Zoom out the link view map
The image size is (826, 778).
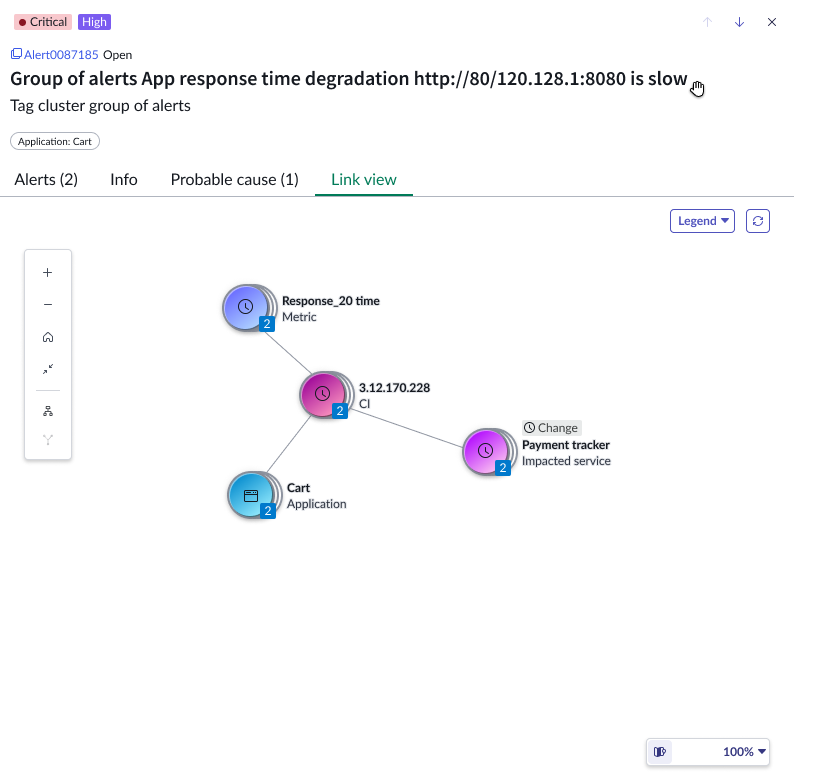[47, 304]
